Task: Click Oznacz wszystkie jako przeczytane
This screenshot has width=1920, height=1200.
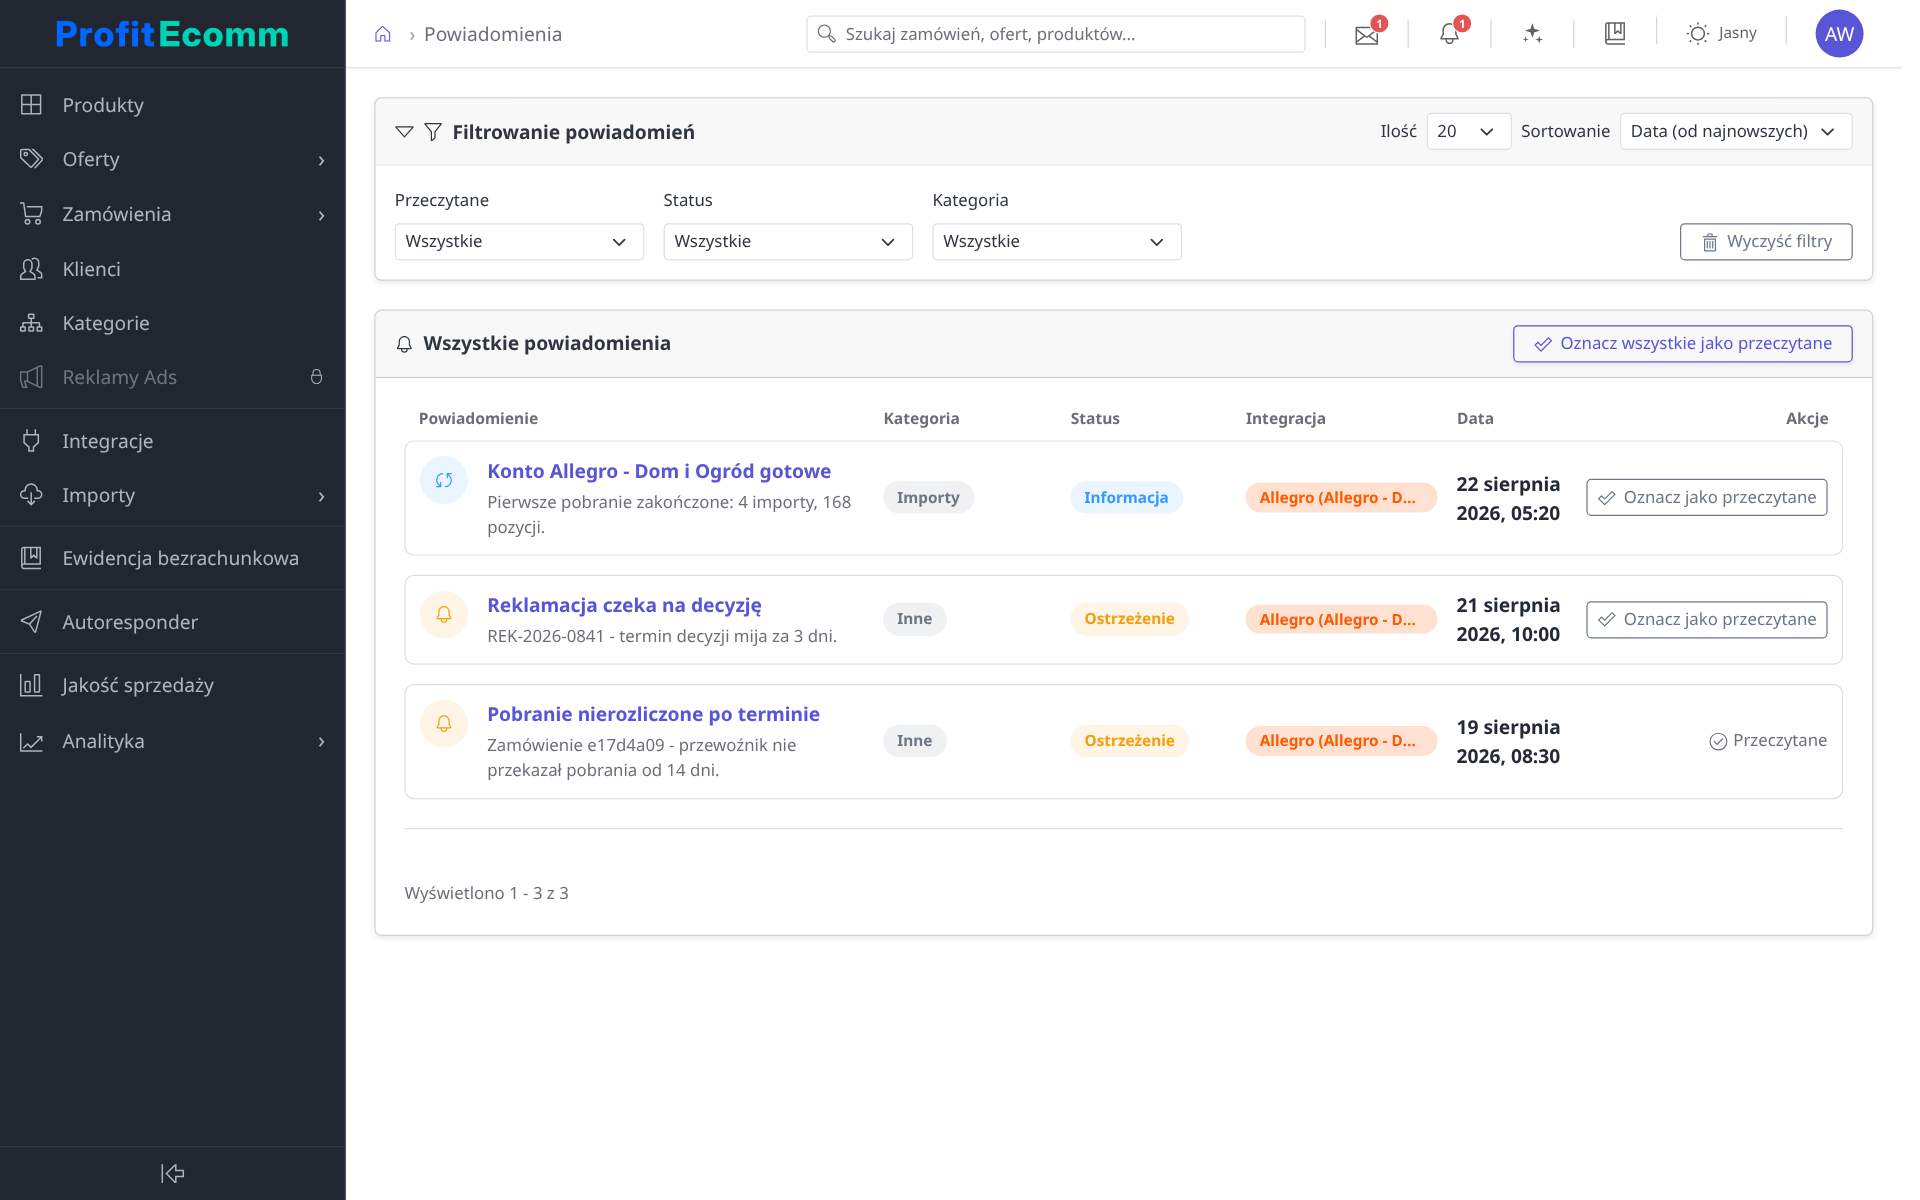Action: pyautogui.click(x=1682, y=344)
